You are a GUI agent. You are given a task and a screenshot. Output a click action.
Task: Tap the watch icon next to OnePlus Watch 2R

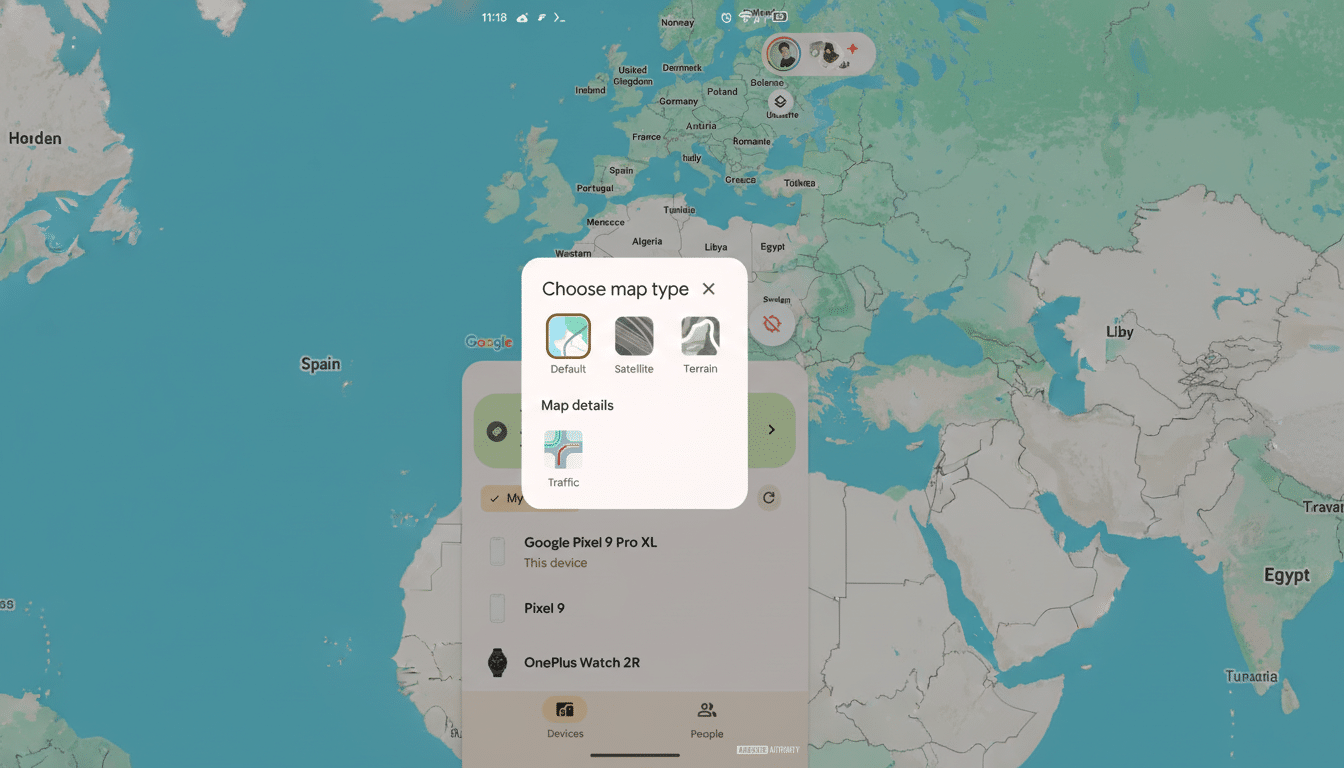[x=497, y=662]
